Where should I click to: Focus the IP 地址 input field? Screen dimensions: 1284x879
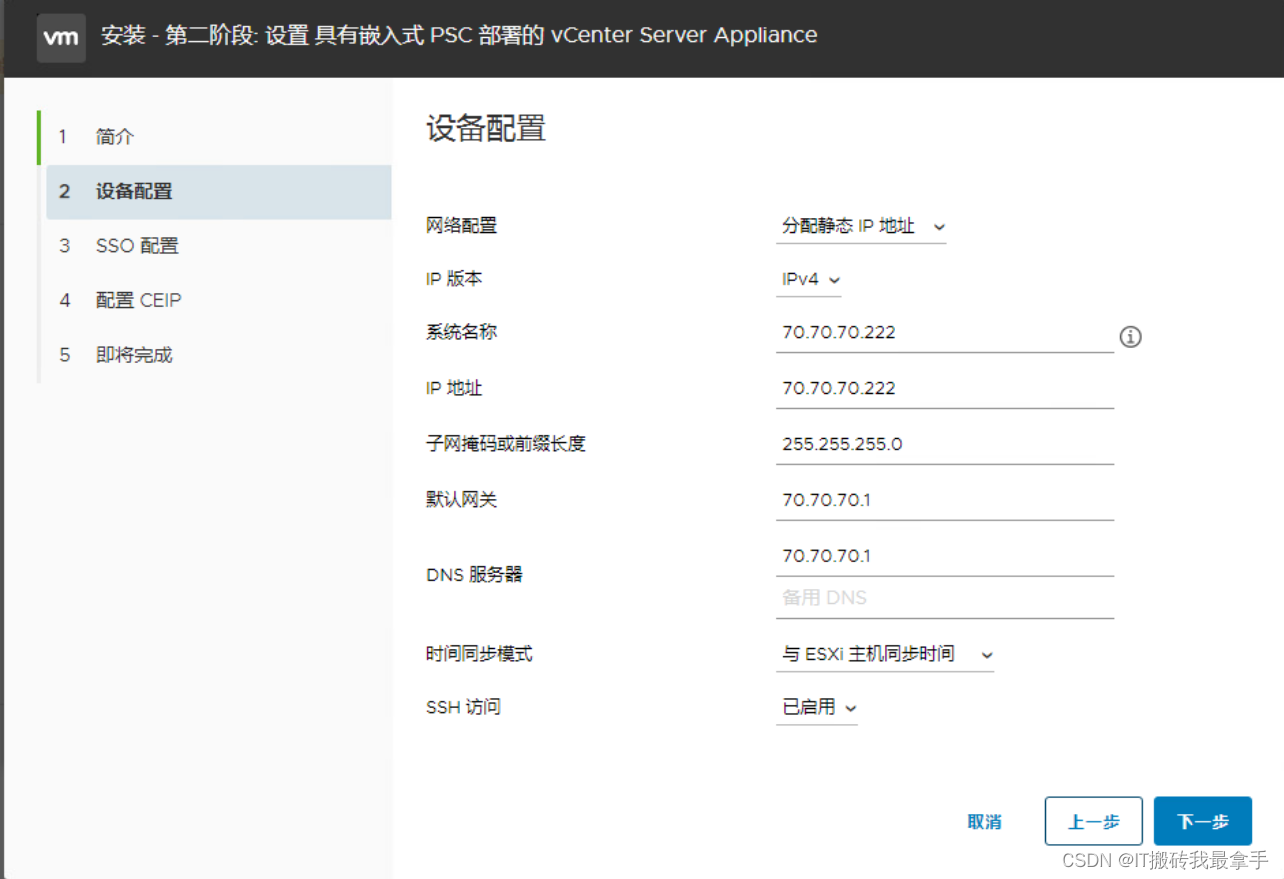tap(945, 389)
